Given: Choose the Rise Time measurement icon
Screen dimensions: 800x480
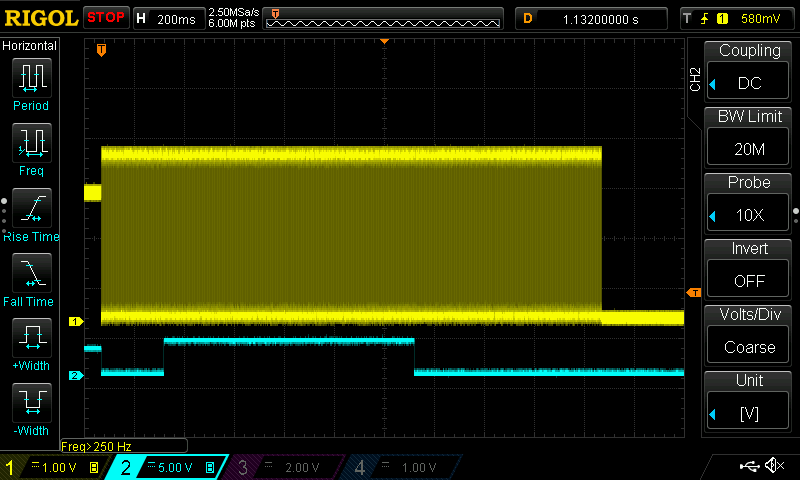Looking at the screenshot, I should pyautogui.click(x=31, y=209).
